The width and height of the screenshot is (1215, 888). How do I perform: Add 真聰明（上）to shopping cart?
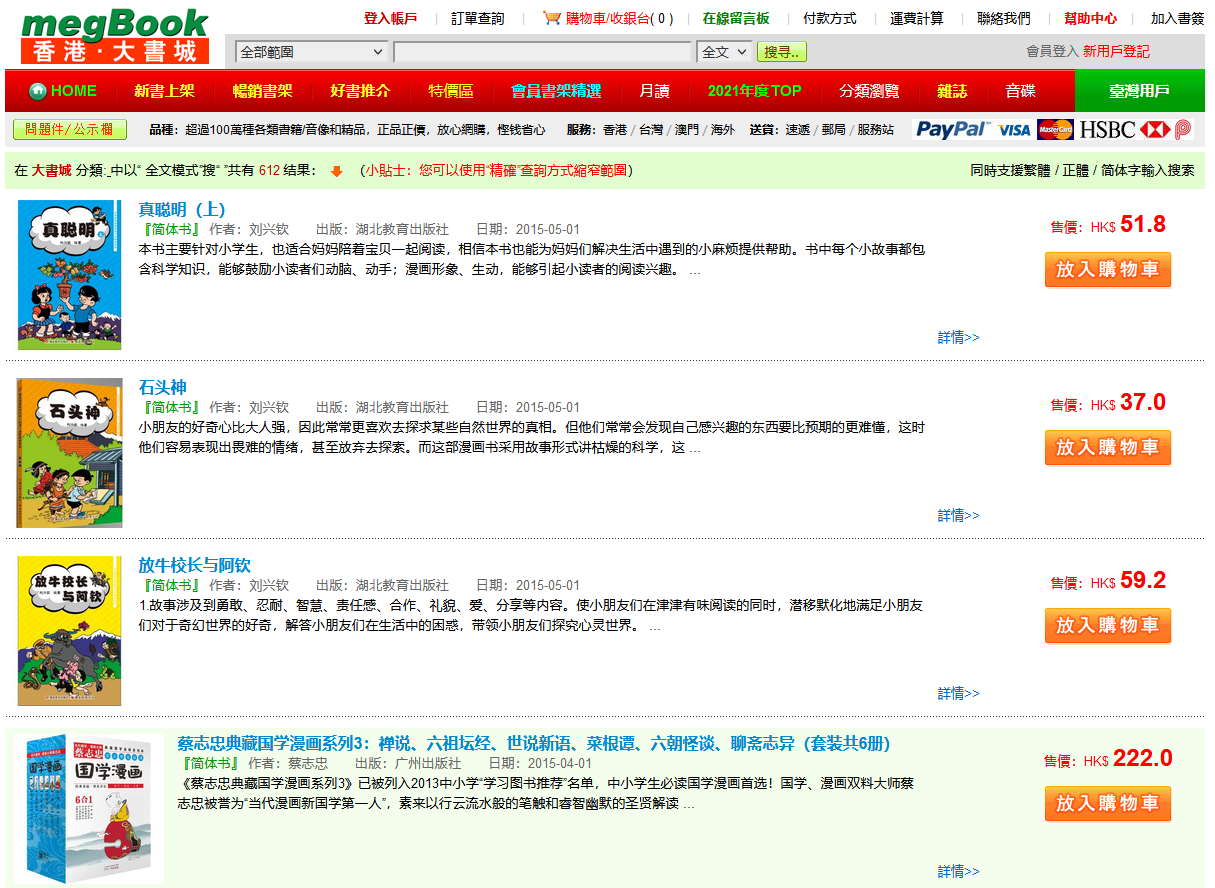click(1107, 270)
